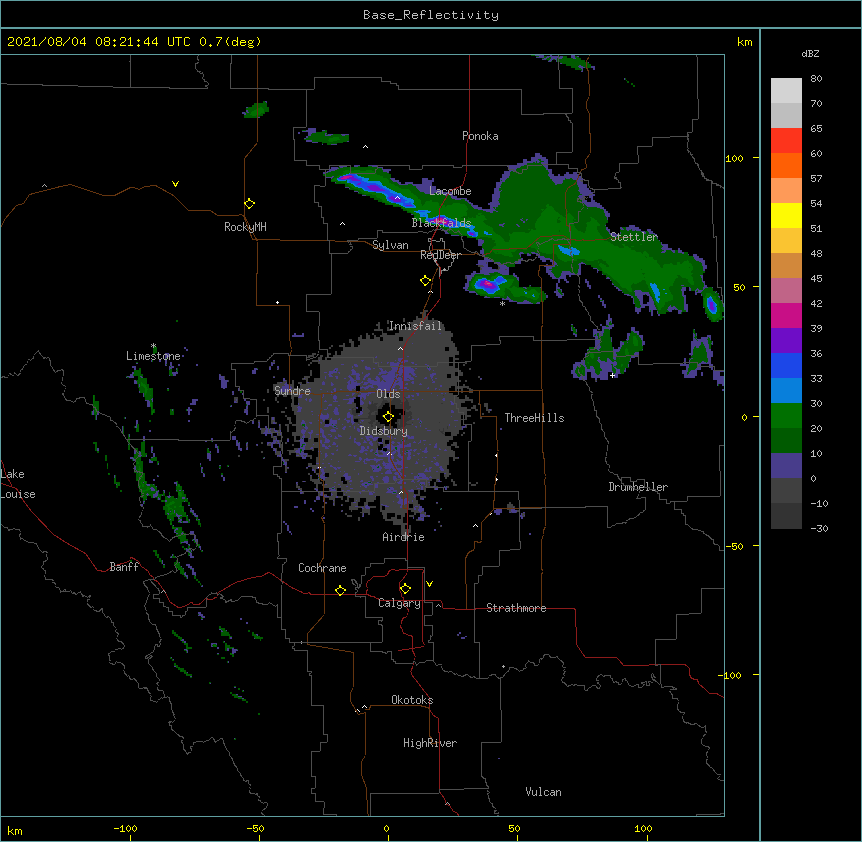Click the asterisk marker below the RedDeer storm cell
Viewport: 862px width, 842px height.
point(502,304)
